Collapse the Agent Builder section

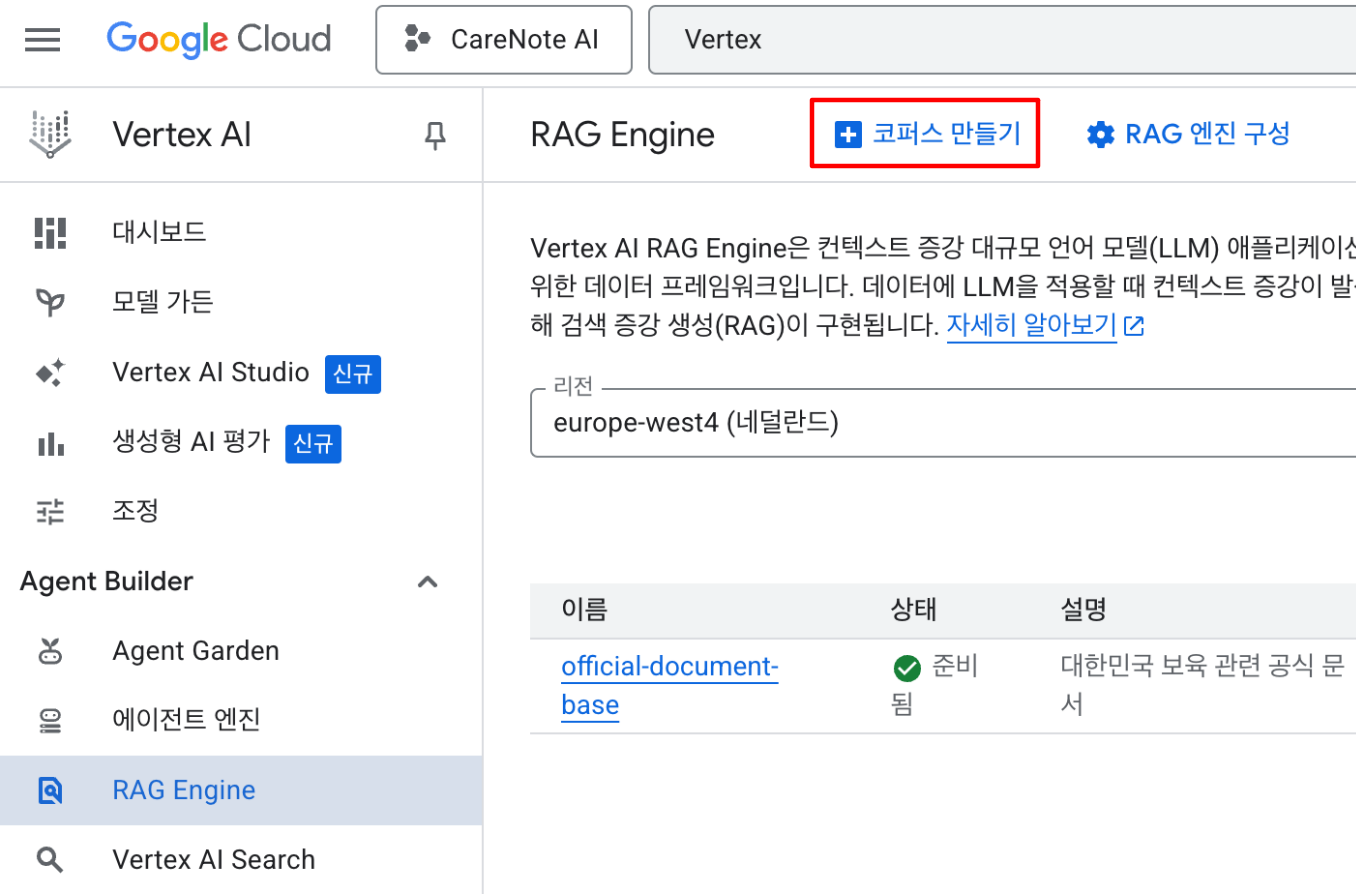(428, 581)
